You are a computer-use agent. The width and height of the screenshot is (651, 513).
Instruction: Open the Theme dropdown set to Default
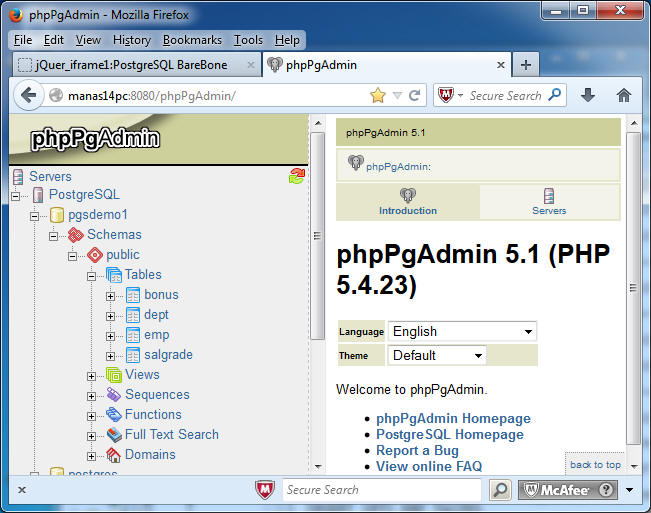[437, 355]
